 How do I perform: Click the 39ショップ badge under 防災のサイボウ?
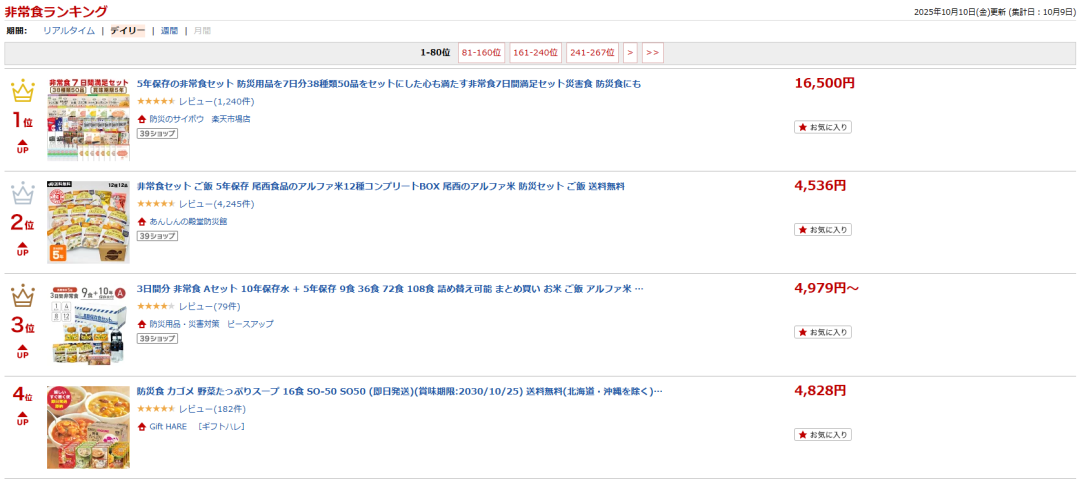tap(157, 133)
